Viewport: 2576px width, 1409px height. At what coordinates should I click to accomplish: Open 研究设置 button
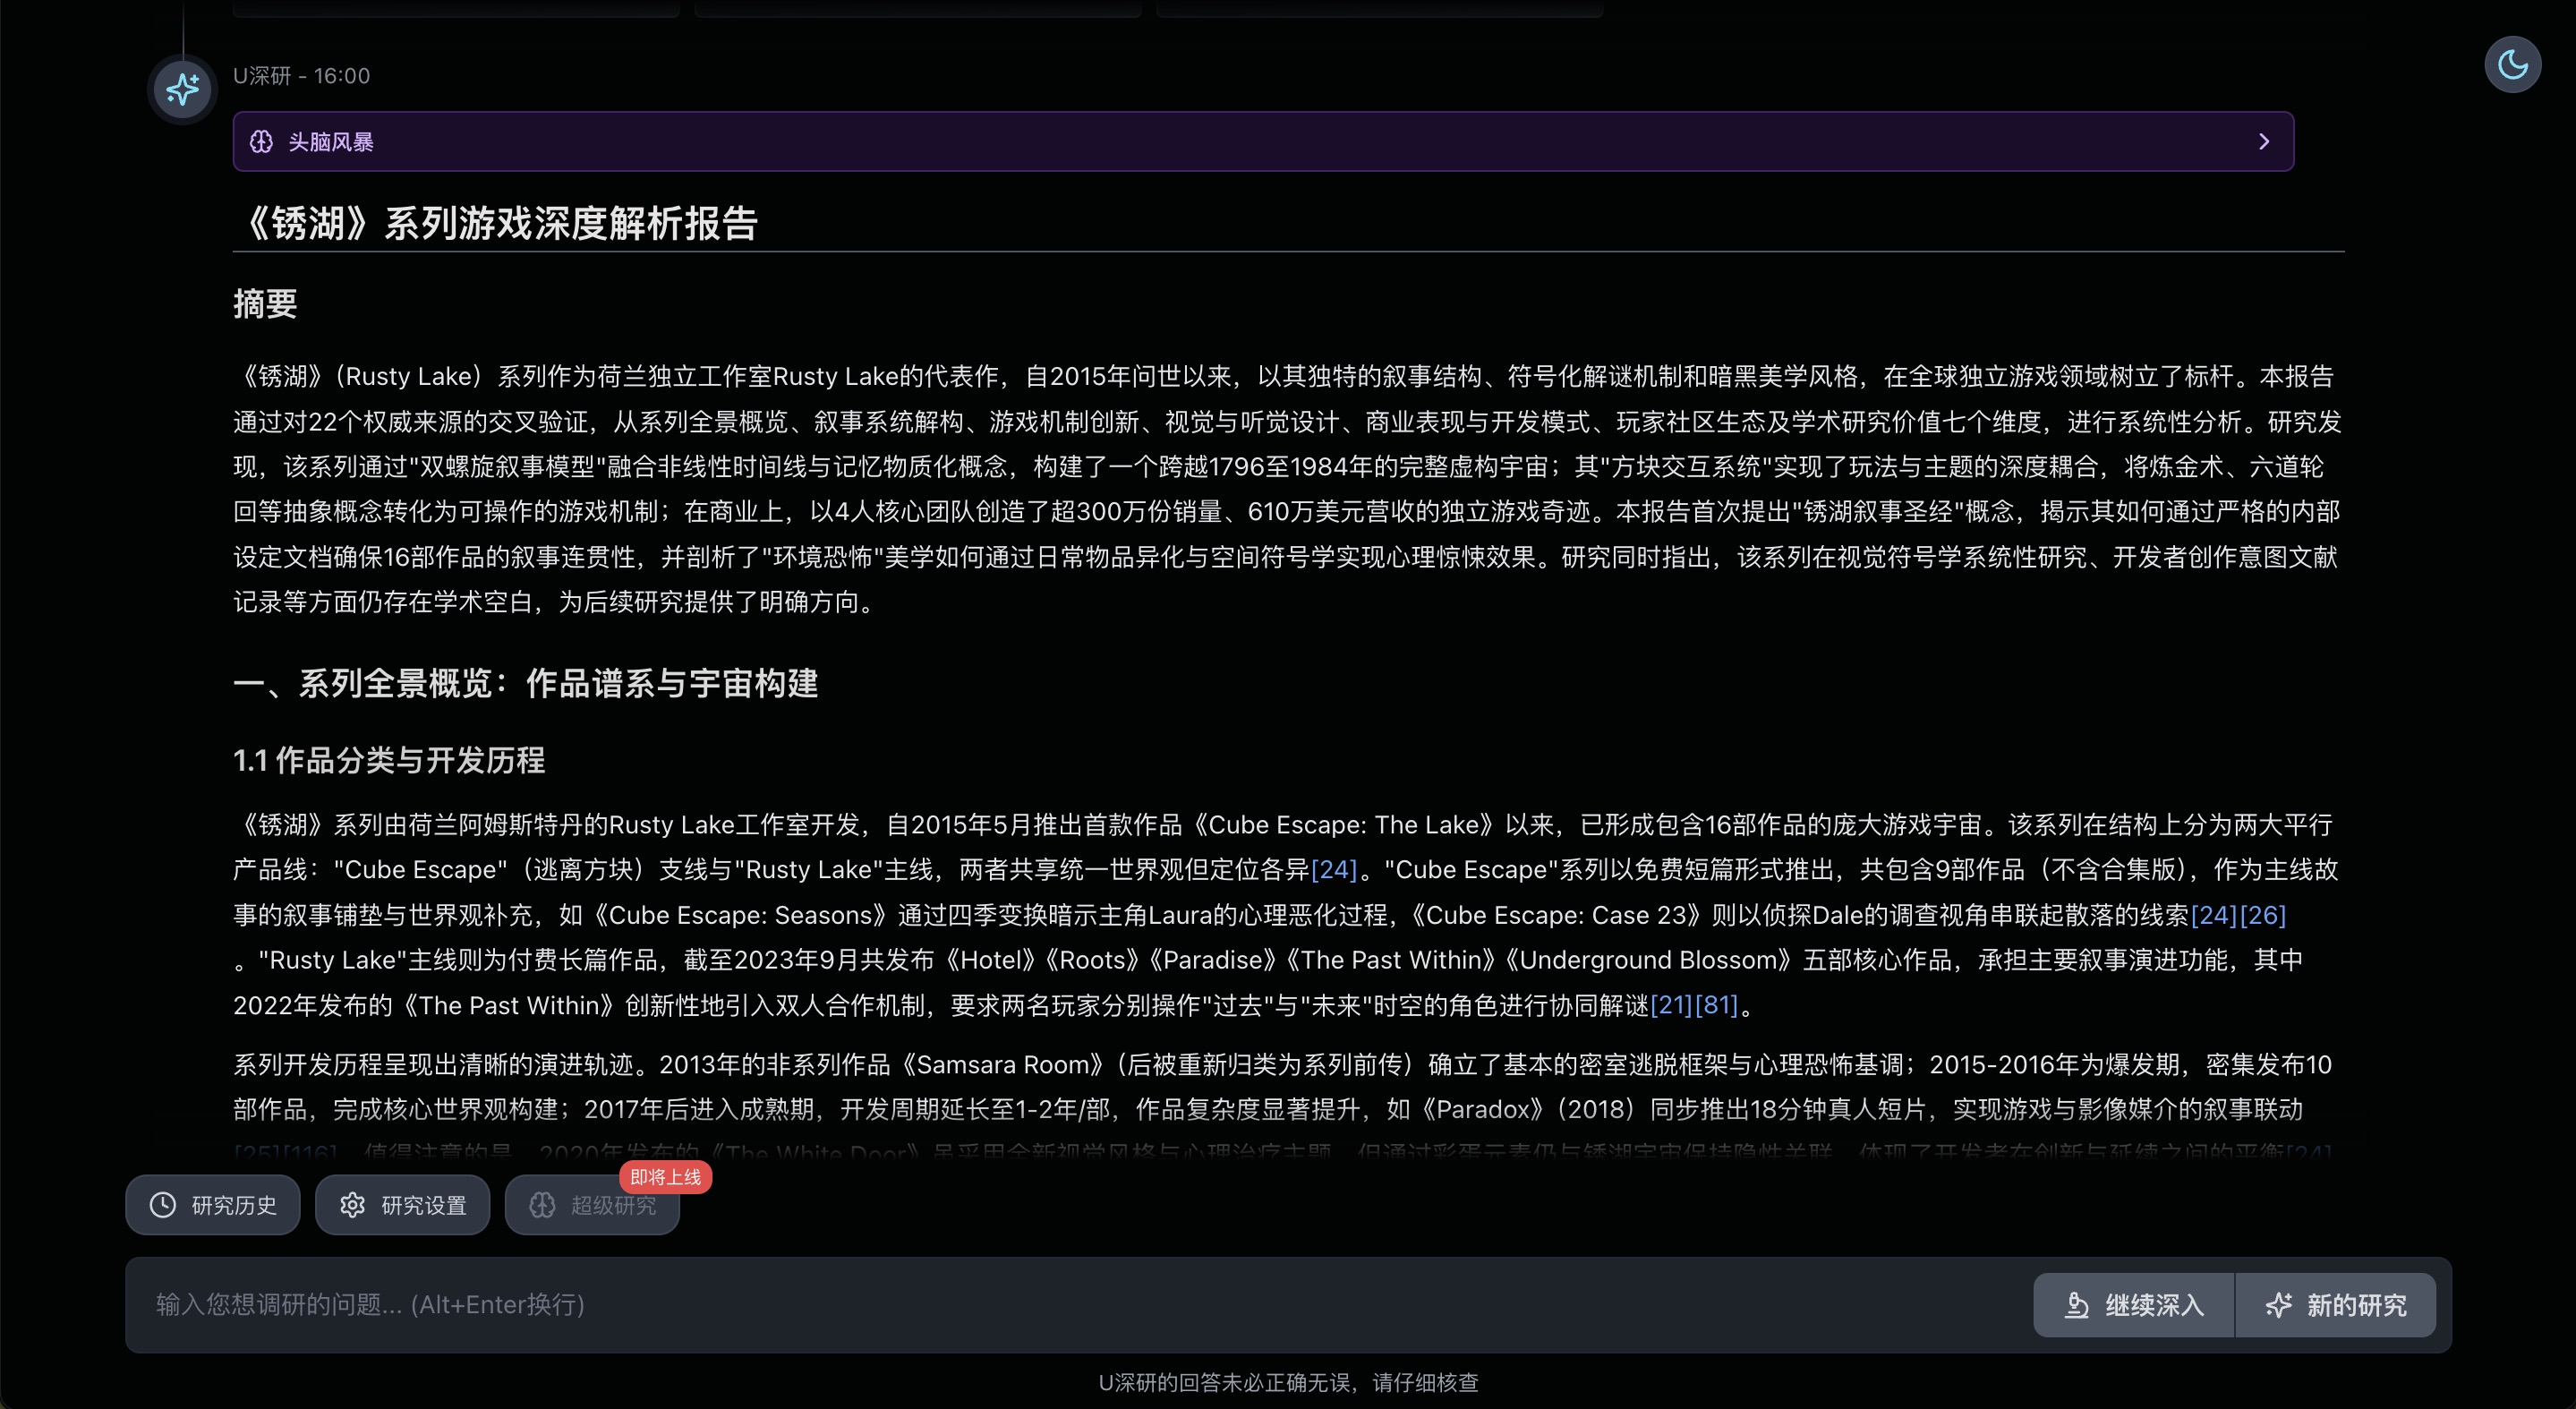(402, 1205)
